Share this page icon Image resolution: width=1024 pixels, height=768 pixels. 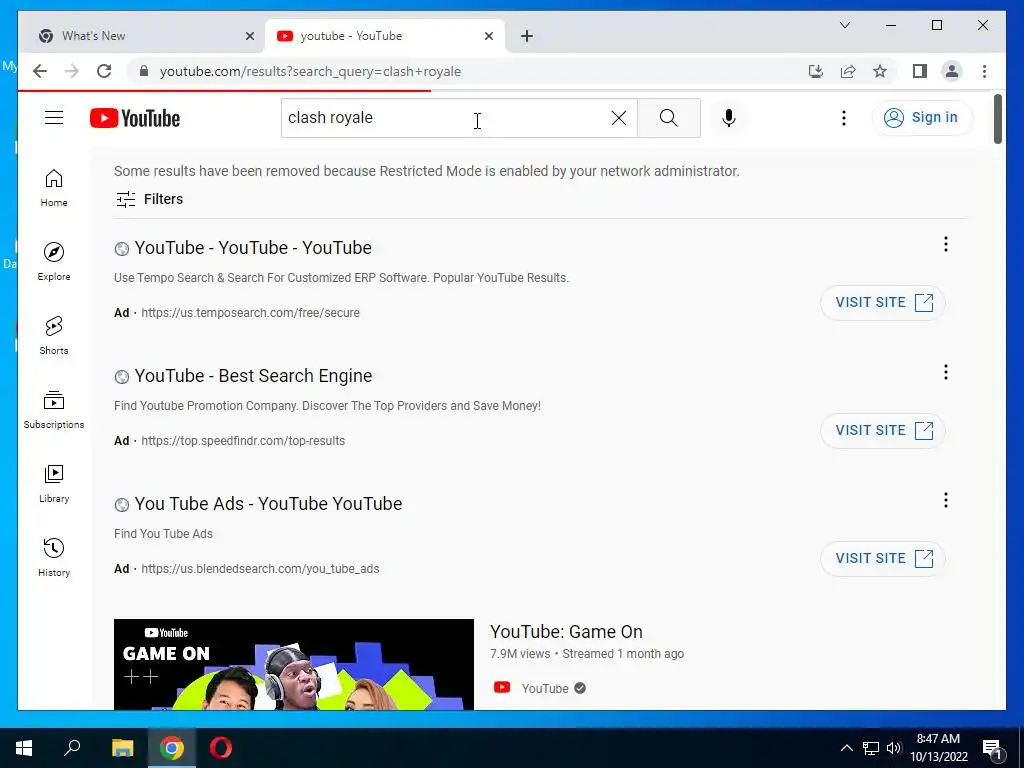tap(848, 71)
